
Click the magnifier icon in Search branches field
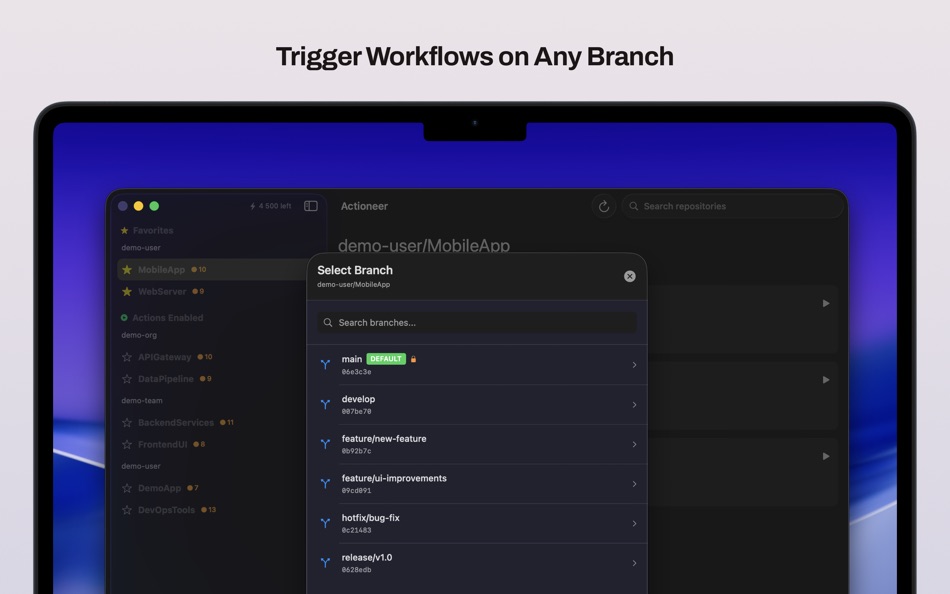(x=328, y=322)
